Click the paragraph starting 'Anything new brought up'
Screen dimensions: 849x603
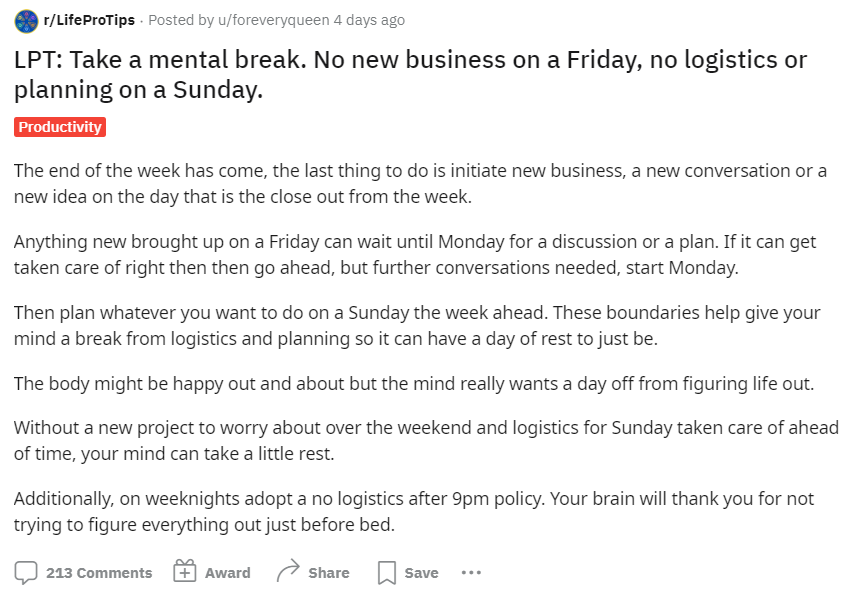click(415, 254)
